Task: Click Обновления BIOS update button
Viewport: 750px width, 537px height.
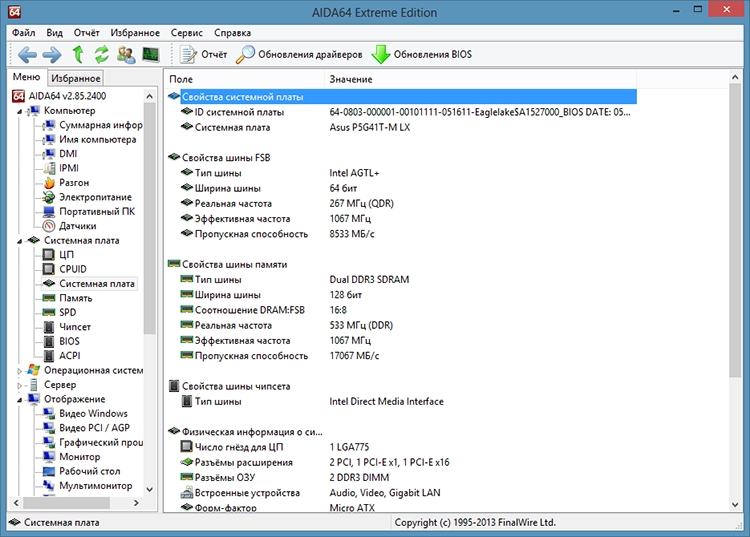Action: [x=421, y=54]
